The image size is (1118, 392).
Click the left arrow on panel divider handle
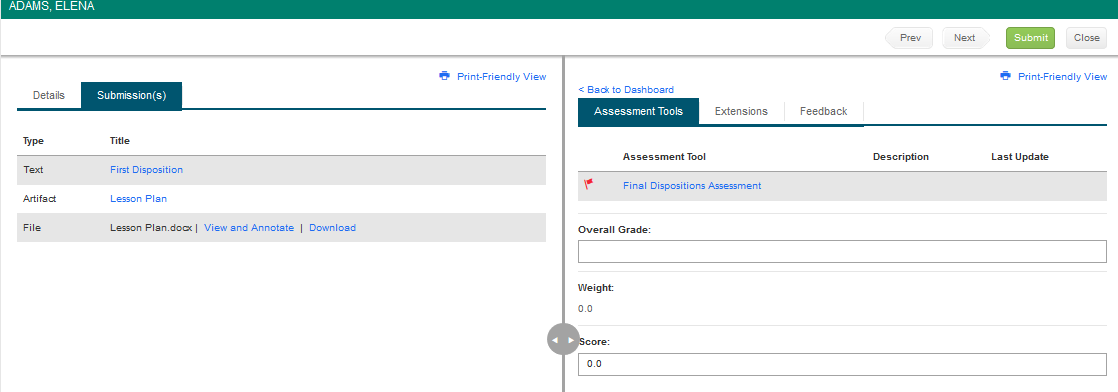point(555,340)
